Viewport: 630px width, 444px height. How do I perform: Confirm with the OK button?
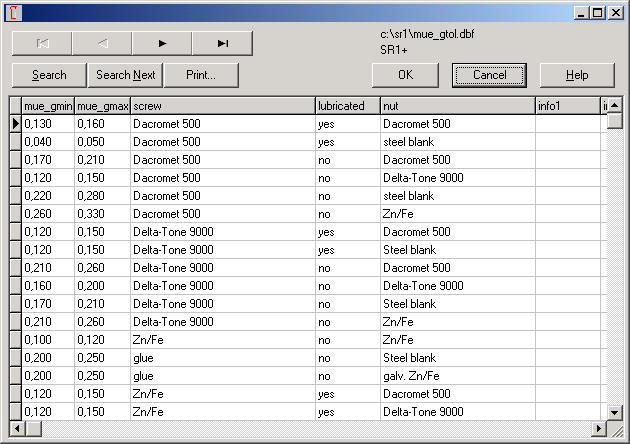405,75
